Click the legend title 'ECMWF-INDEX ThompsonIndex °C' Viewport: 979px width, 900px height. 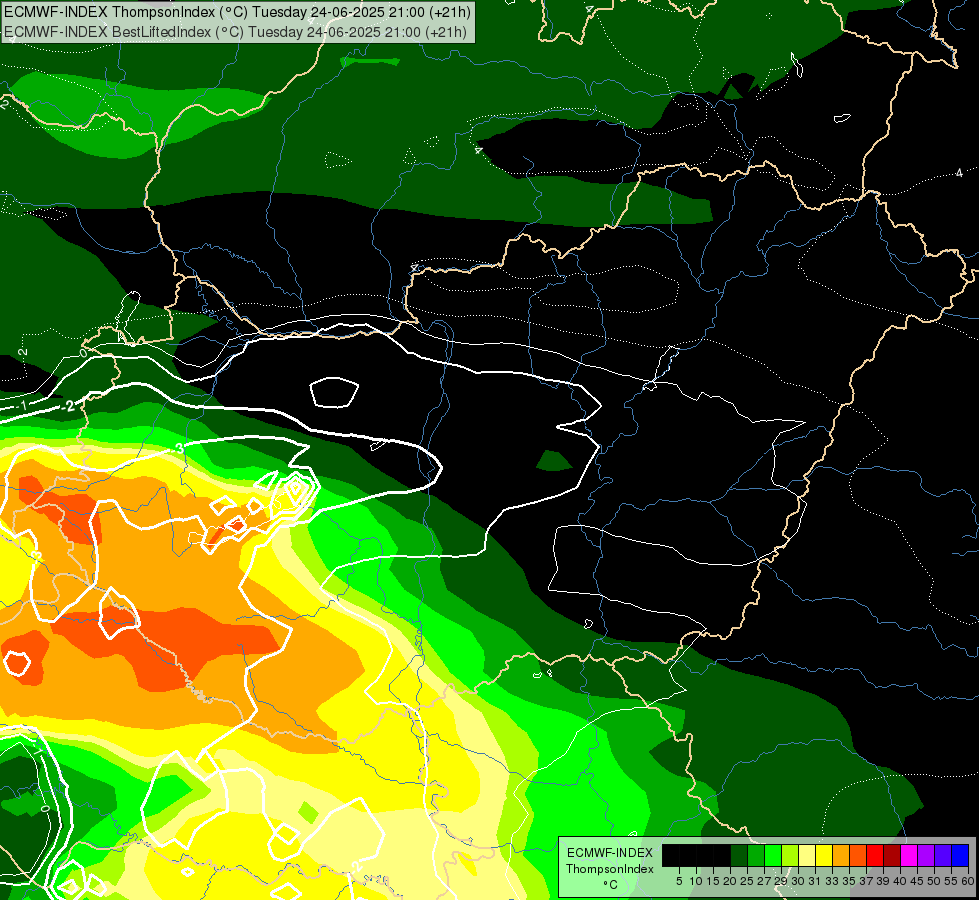[610, 869]
